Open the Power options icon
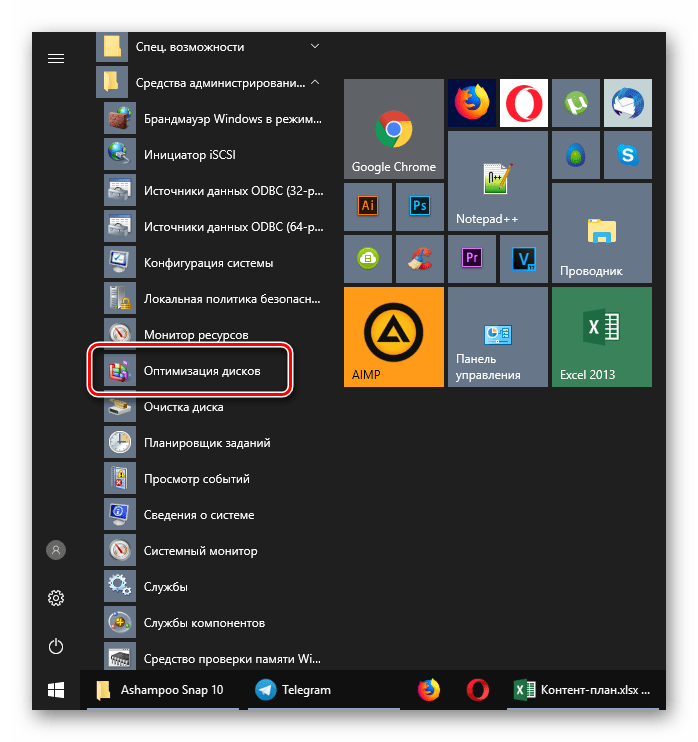The image size is (698, 742). pos(56,646)
